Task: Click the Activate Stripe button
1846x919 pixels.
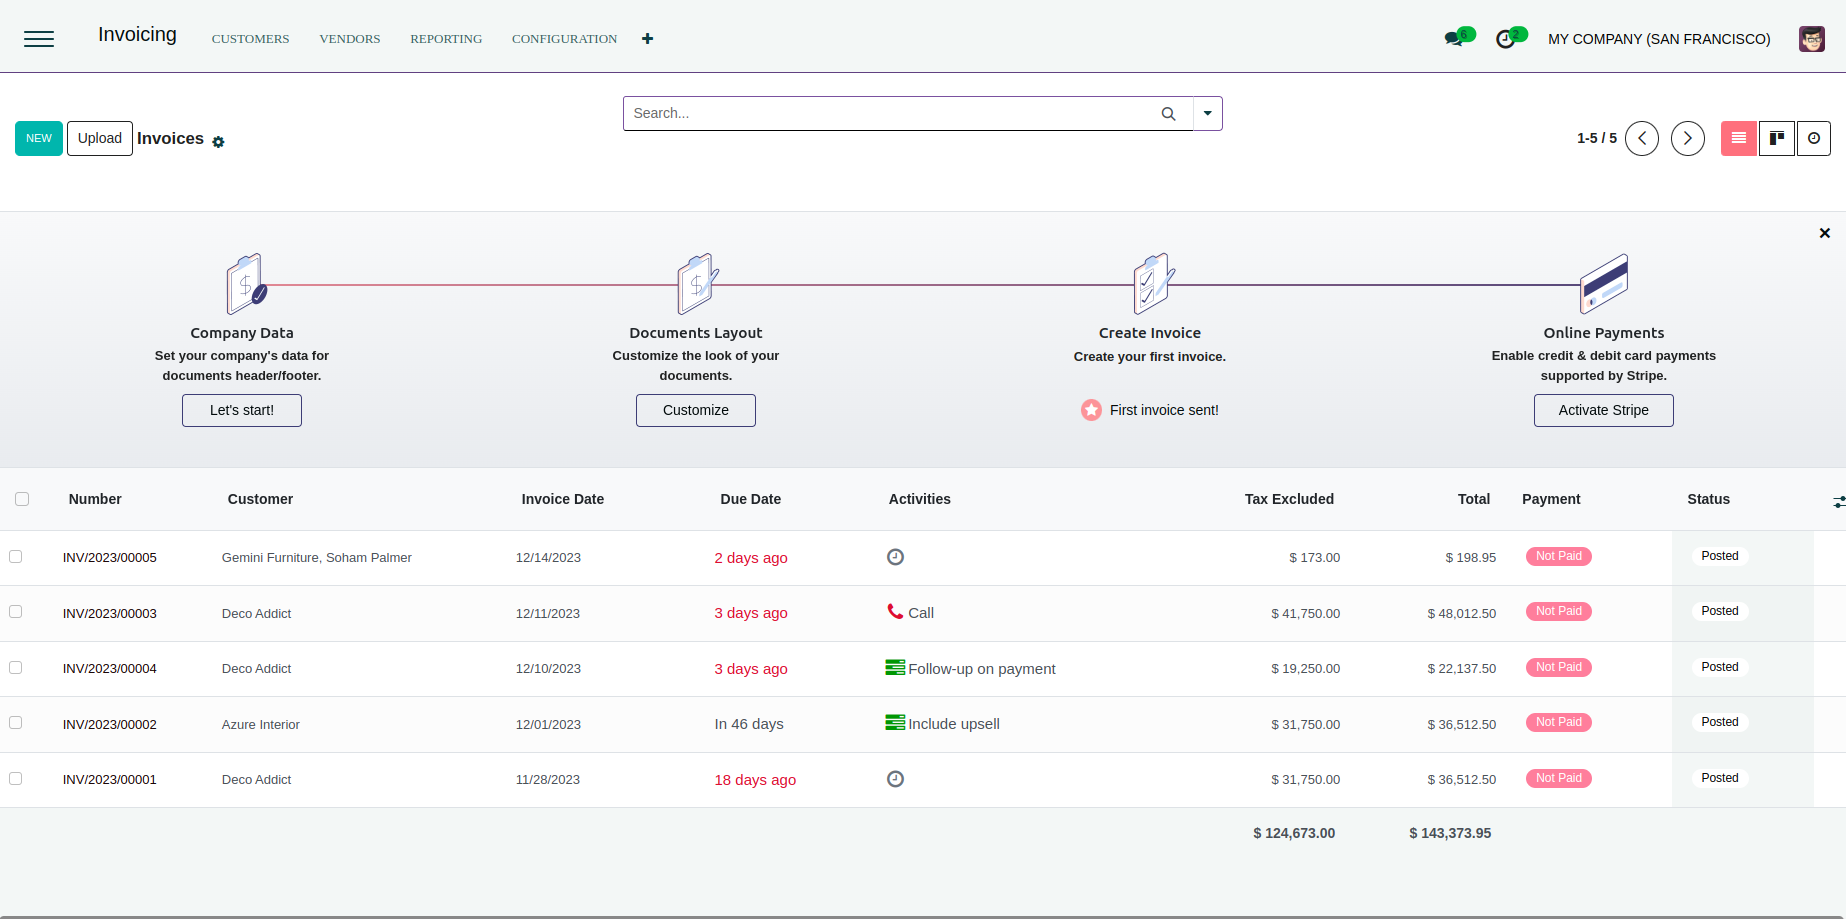Action: (x=1603, y=410)
